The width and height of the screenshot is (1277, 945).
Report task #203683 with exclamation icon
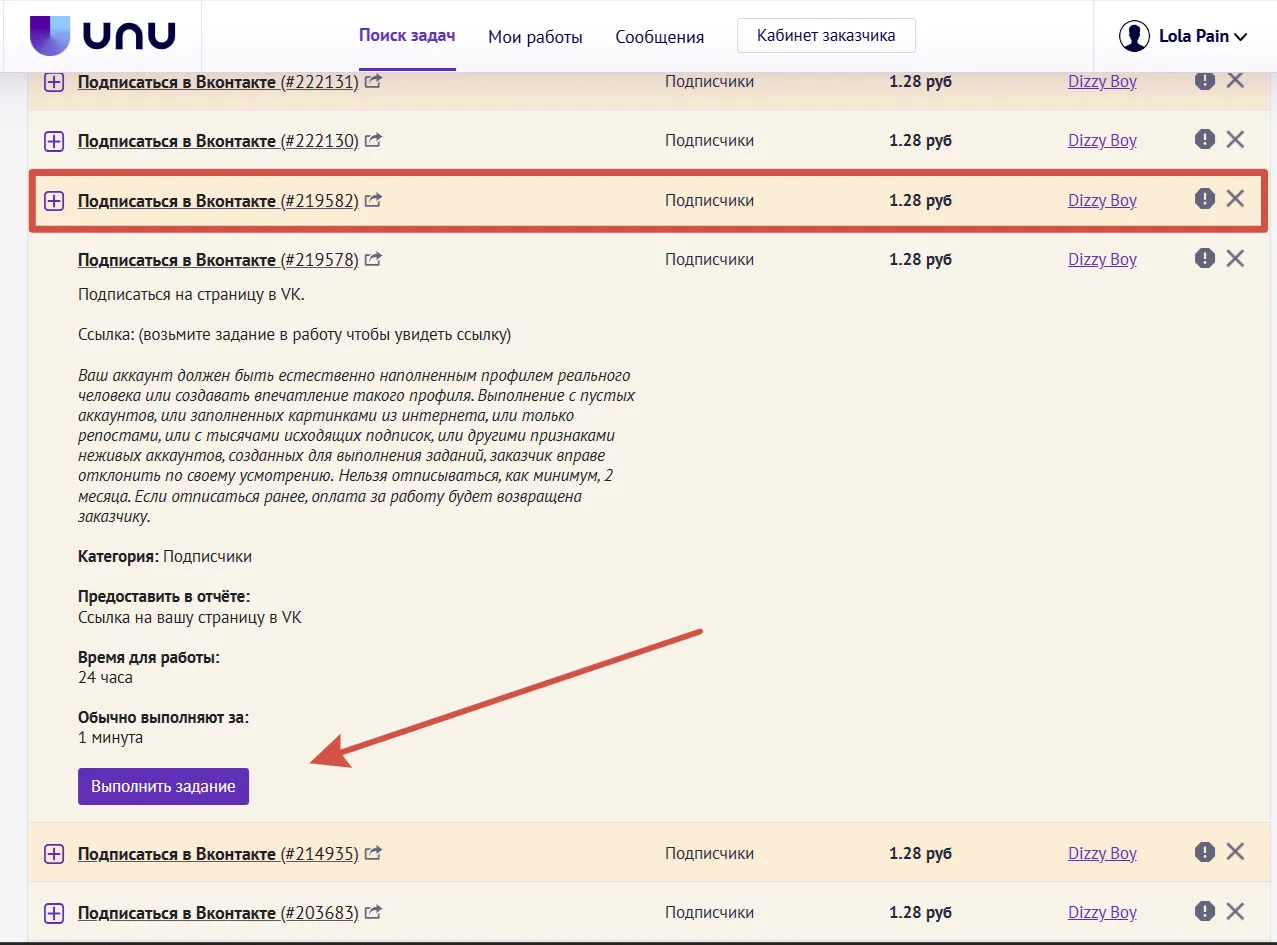point(1205,912)
